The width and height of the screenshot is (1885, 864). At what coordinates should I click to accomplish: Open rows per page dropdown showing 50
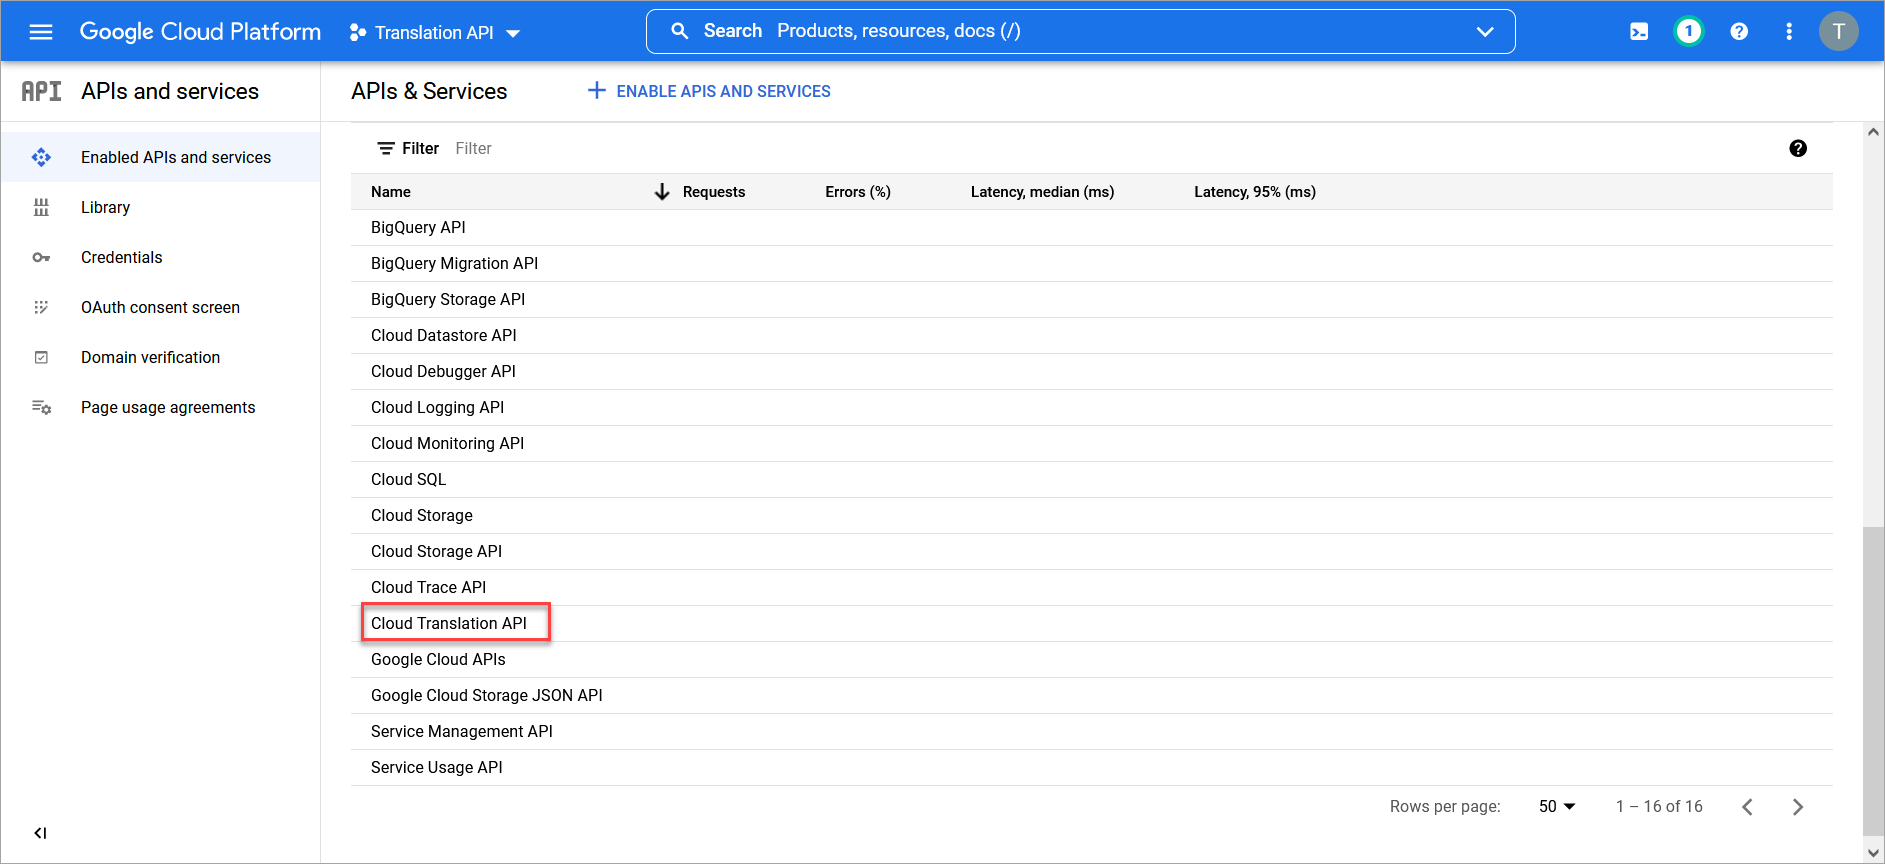pyautogui.click(x=1557, y=806)
